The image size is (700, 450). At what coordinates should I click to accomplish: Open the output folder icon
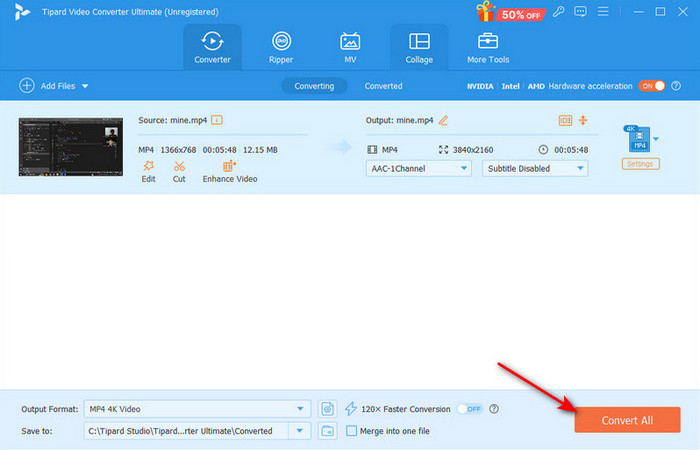click(327, 431)
